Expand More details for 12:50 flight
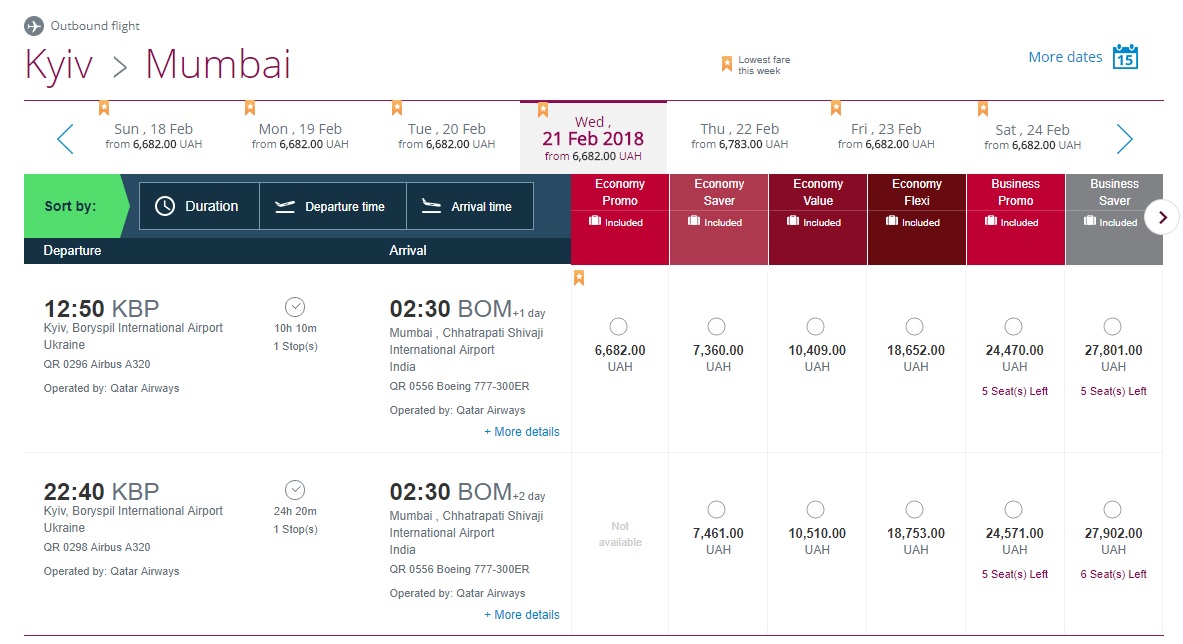 (522, 432)
